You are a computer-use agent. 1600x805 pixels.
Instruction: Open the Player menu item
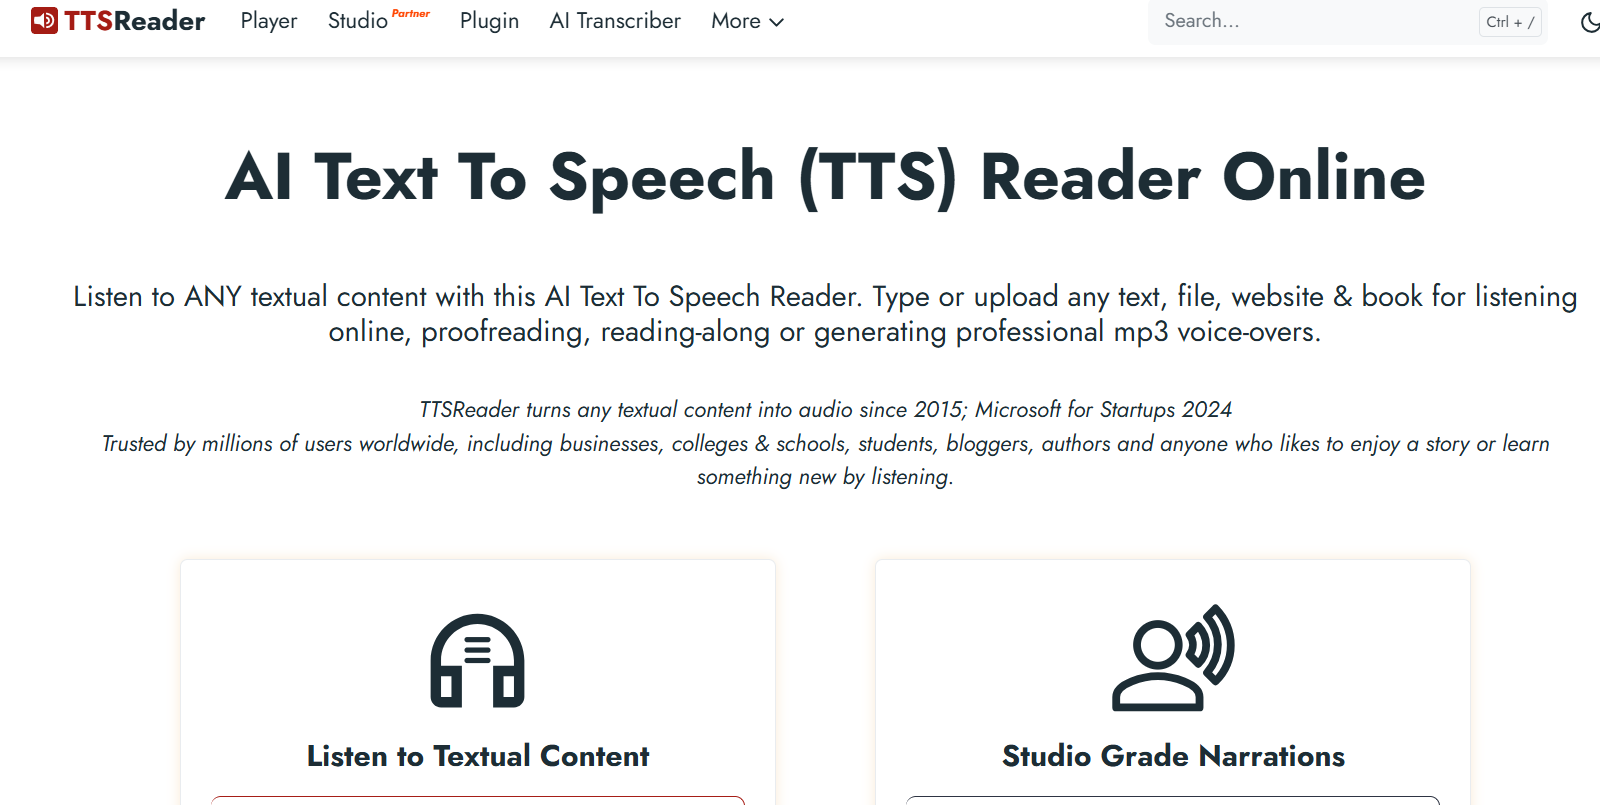(x=269, y=21)
